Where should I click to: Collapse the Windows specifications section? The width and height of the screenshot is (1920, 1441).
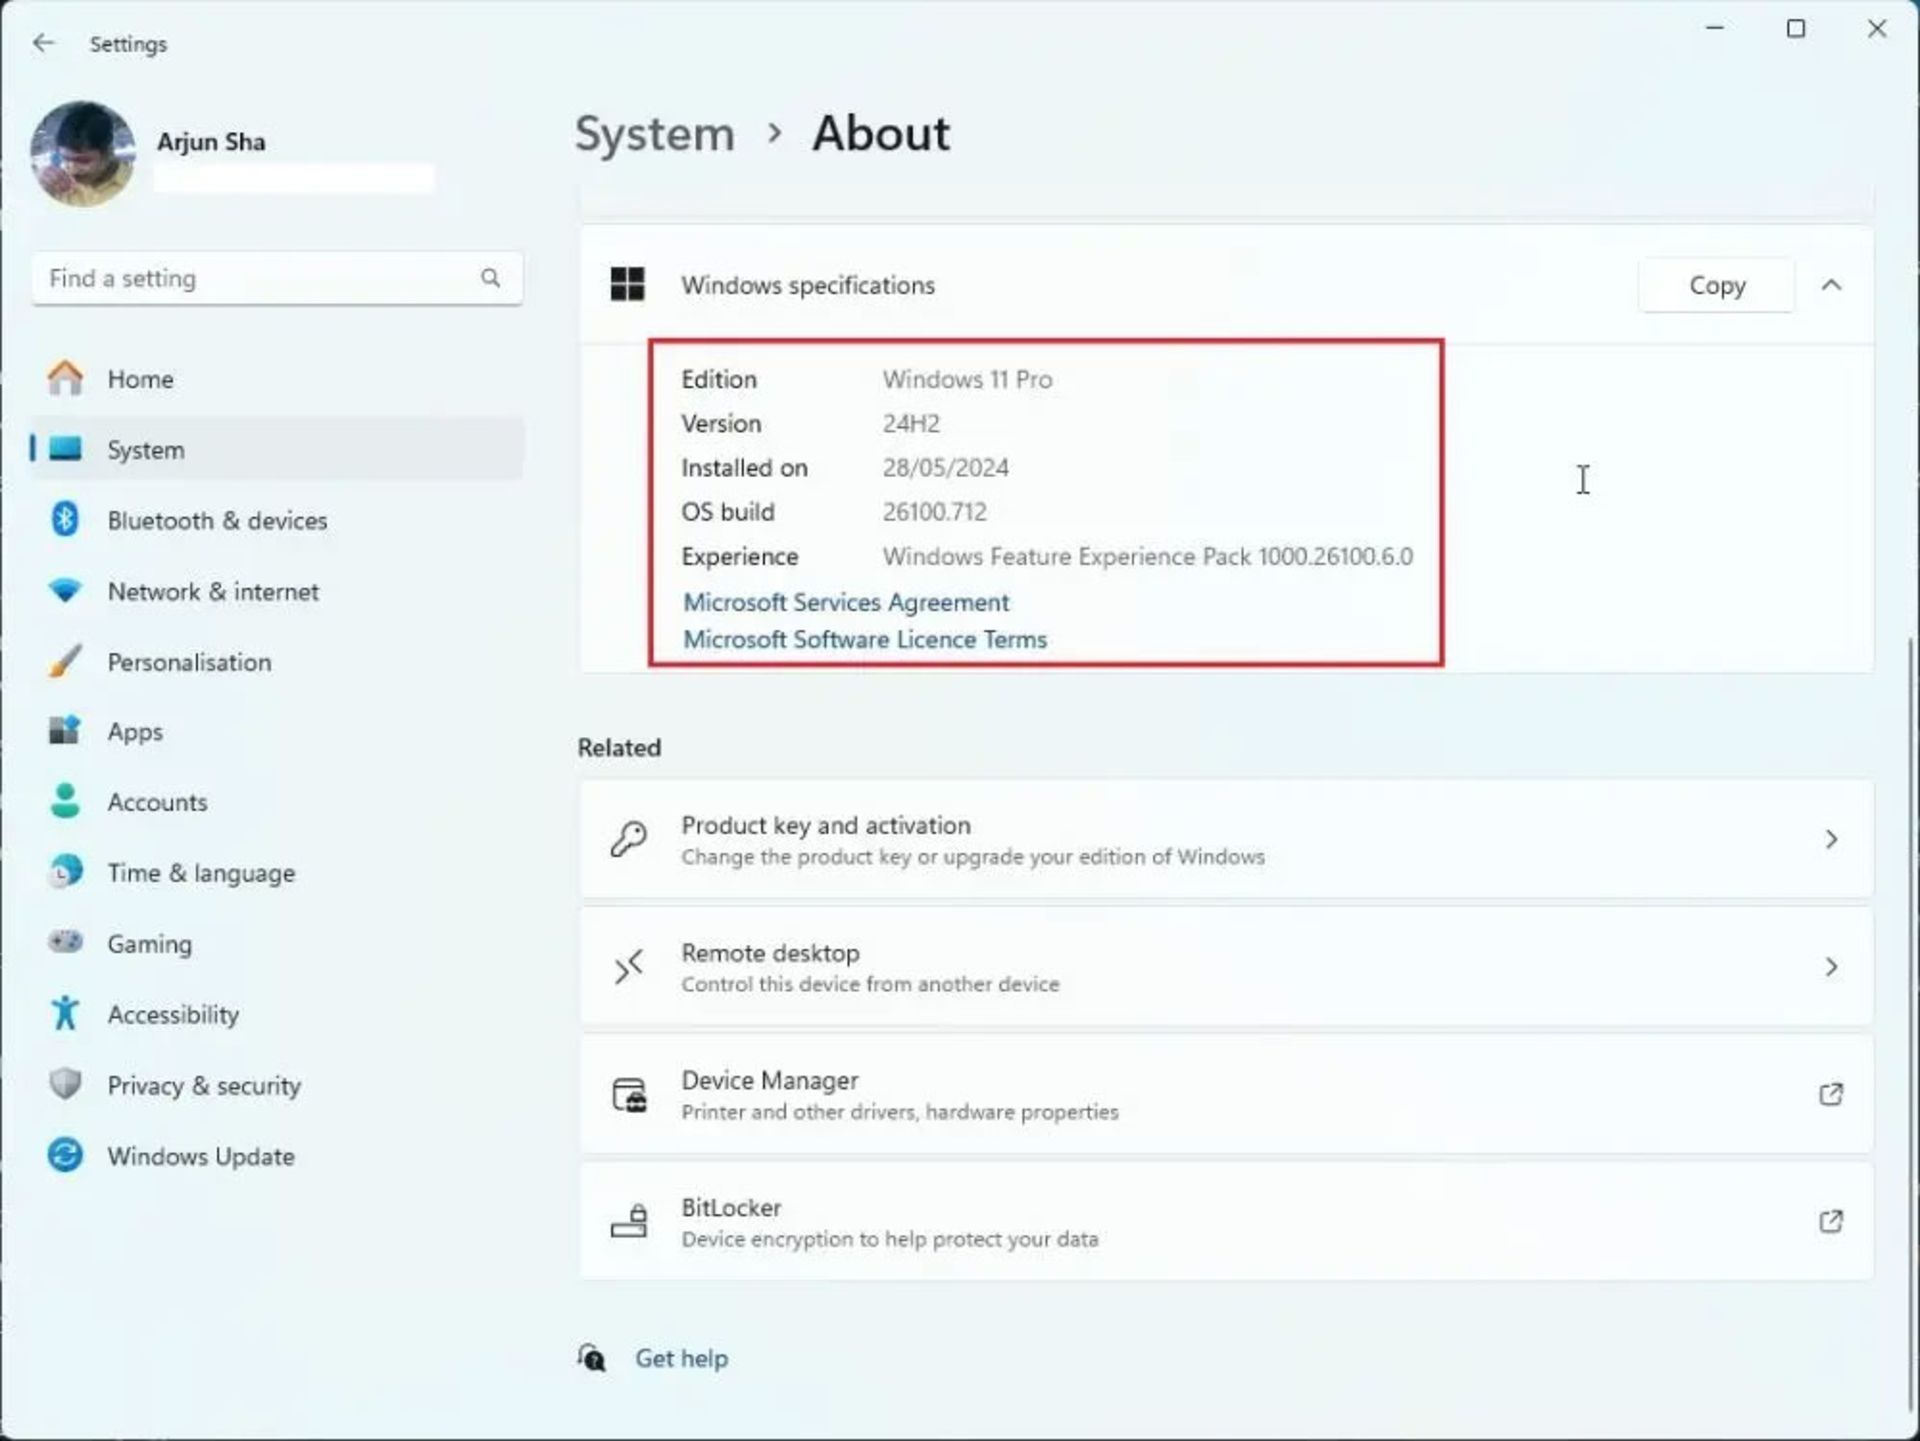[1831, 286]
